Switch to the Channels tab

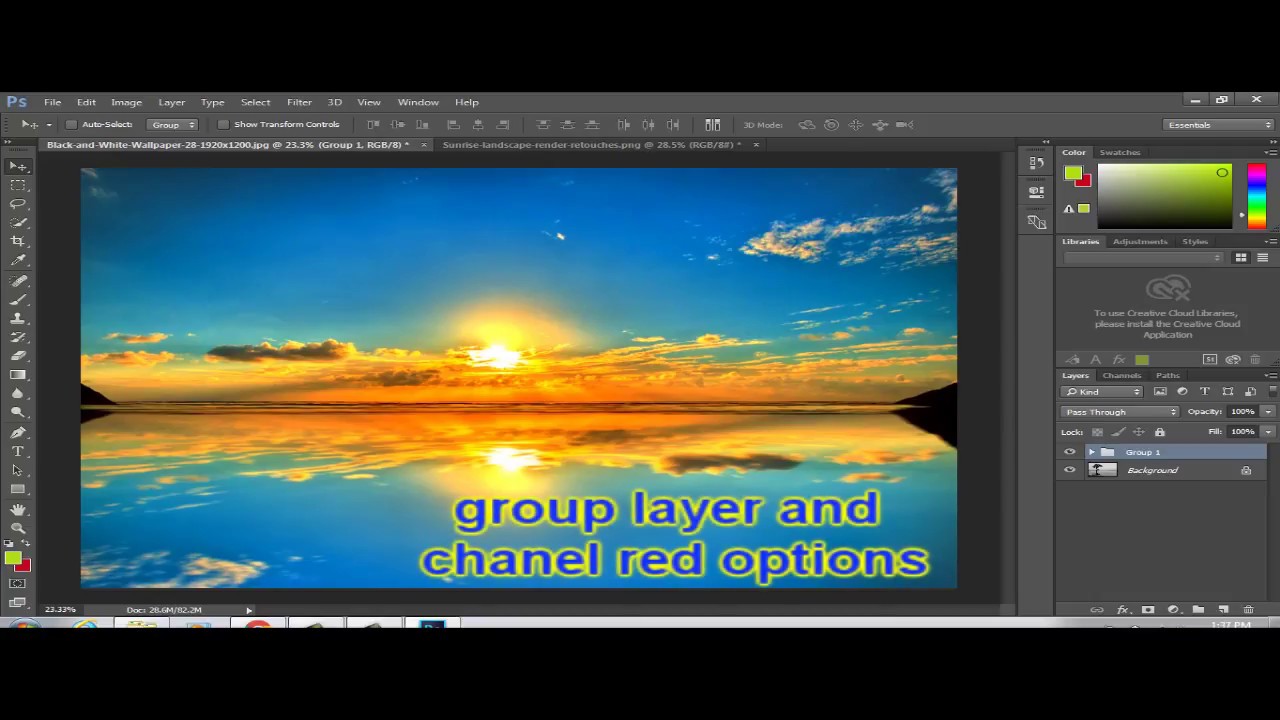point(1121,376)
